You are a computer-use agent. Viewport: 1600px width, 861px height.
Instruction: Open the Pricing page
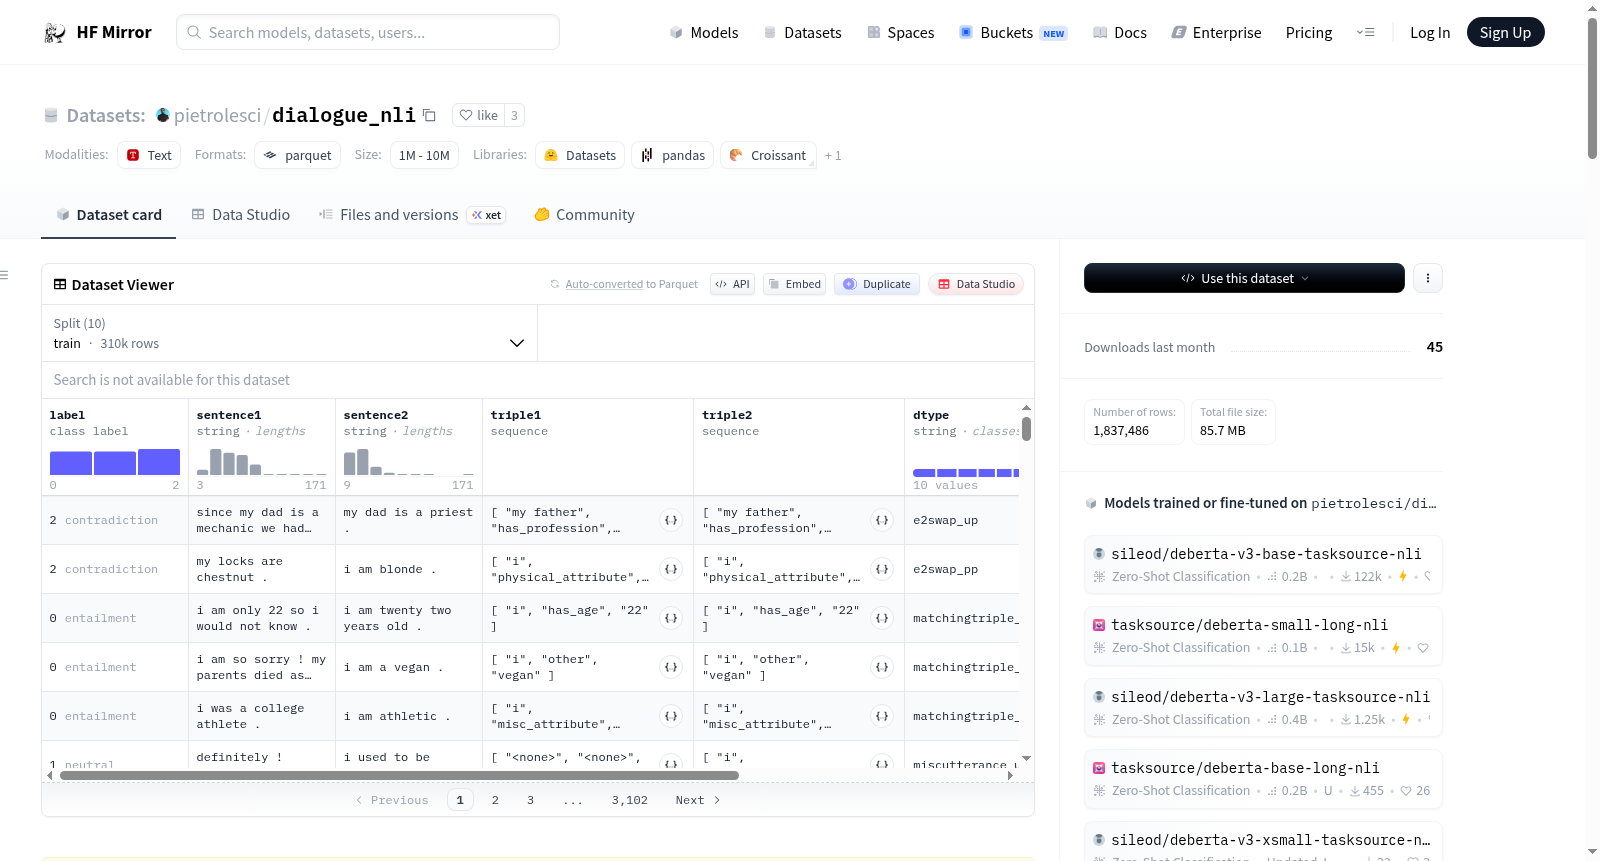click(x=1309, y=33)
